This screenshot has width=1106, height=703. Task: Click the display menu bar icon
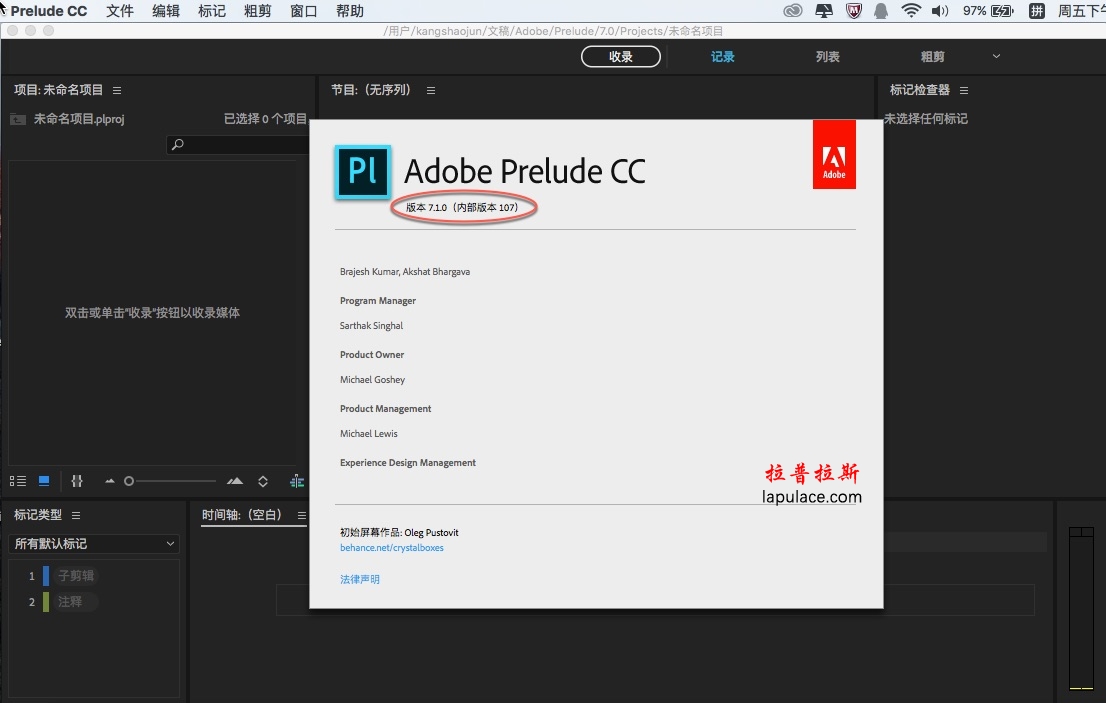tap(824, 11)
